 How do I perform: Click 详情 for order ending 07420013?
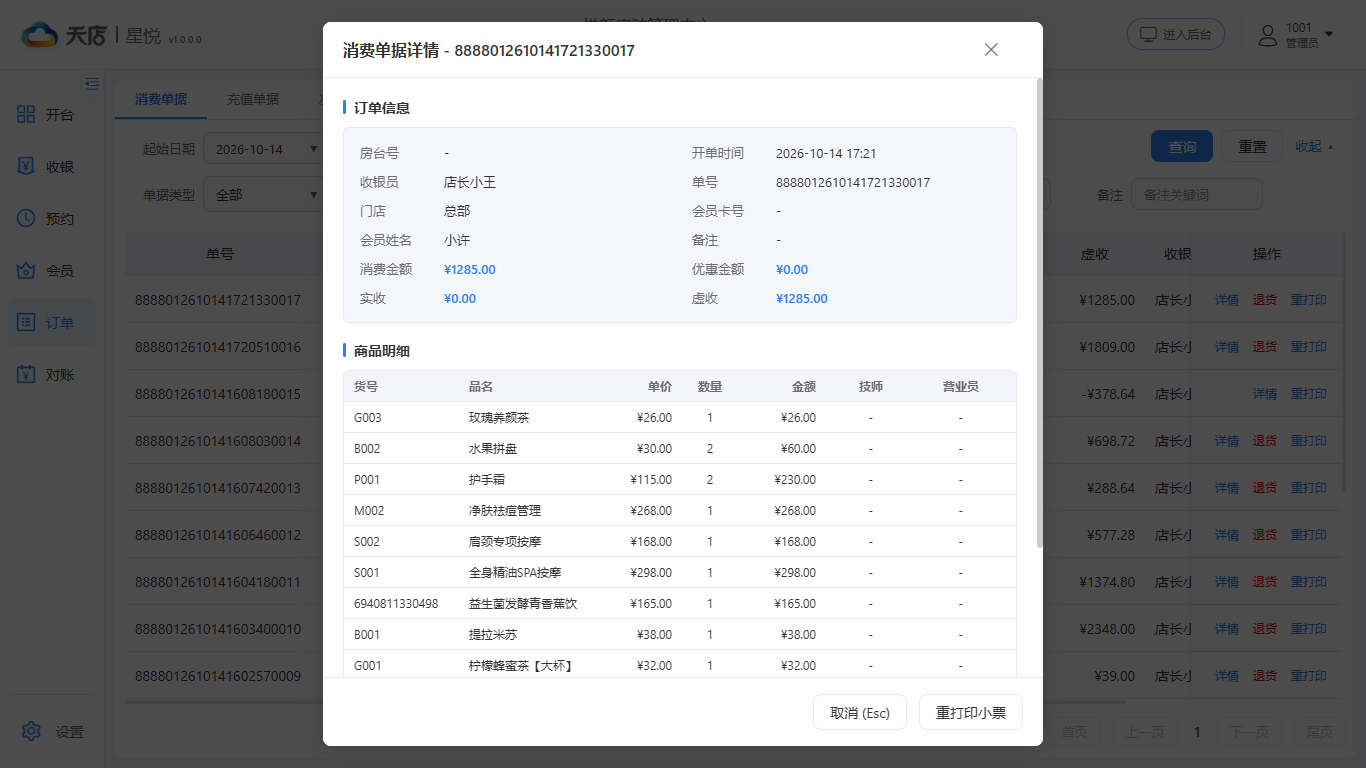[x=1226, y=488]
